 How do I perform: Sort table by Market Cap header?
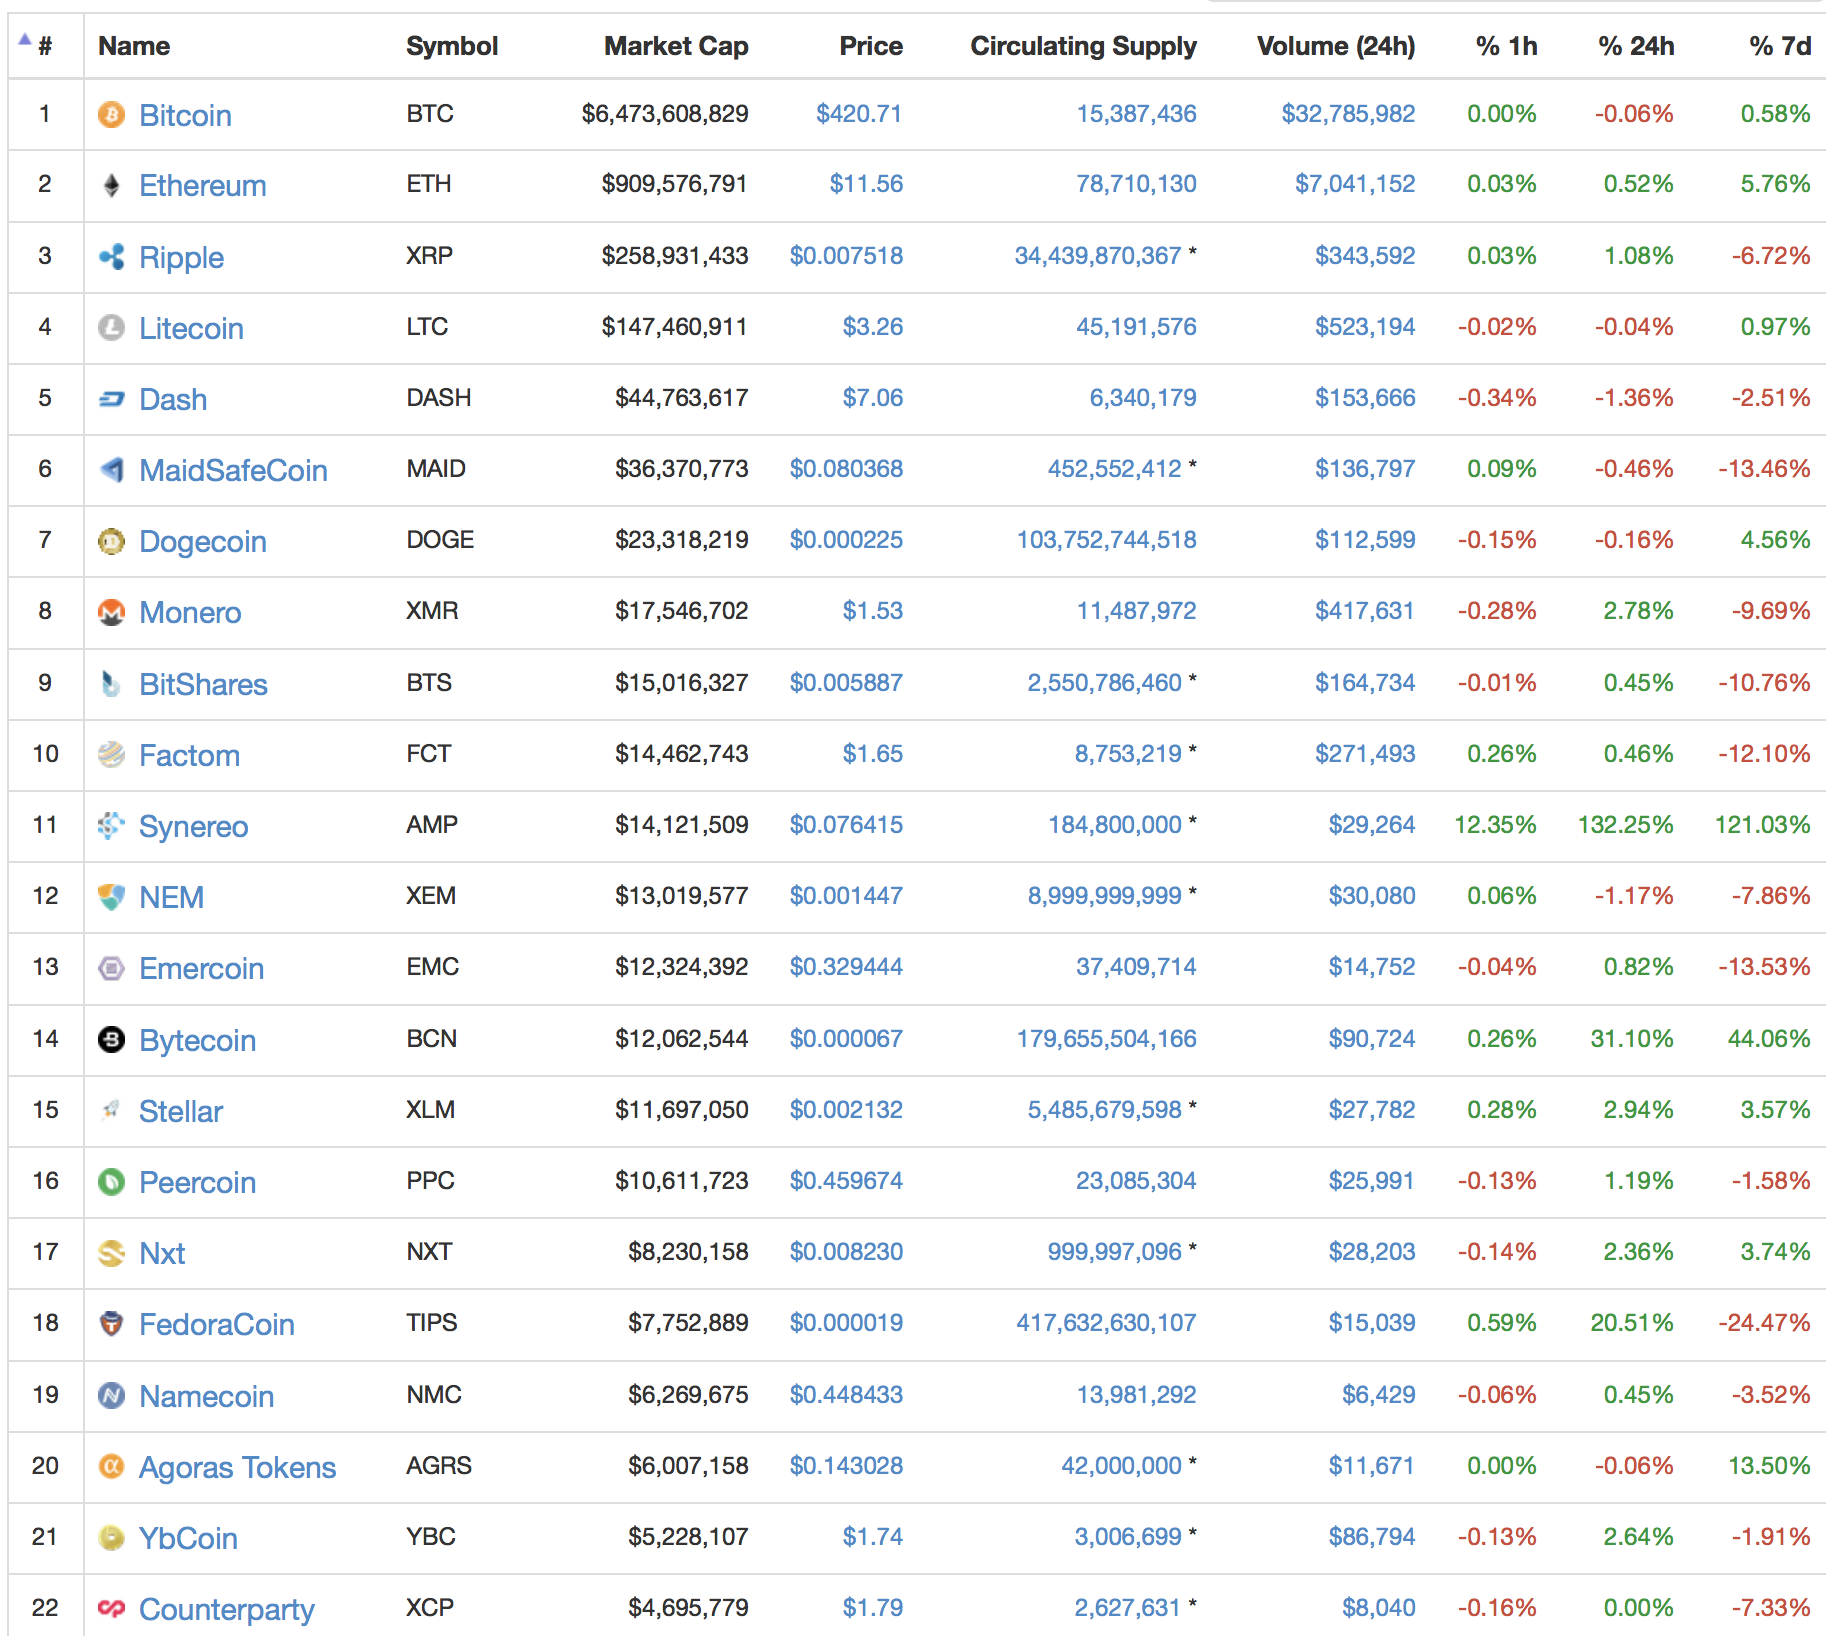tap(676, 46)
